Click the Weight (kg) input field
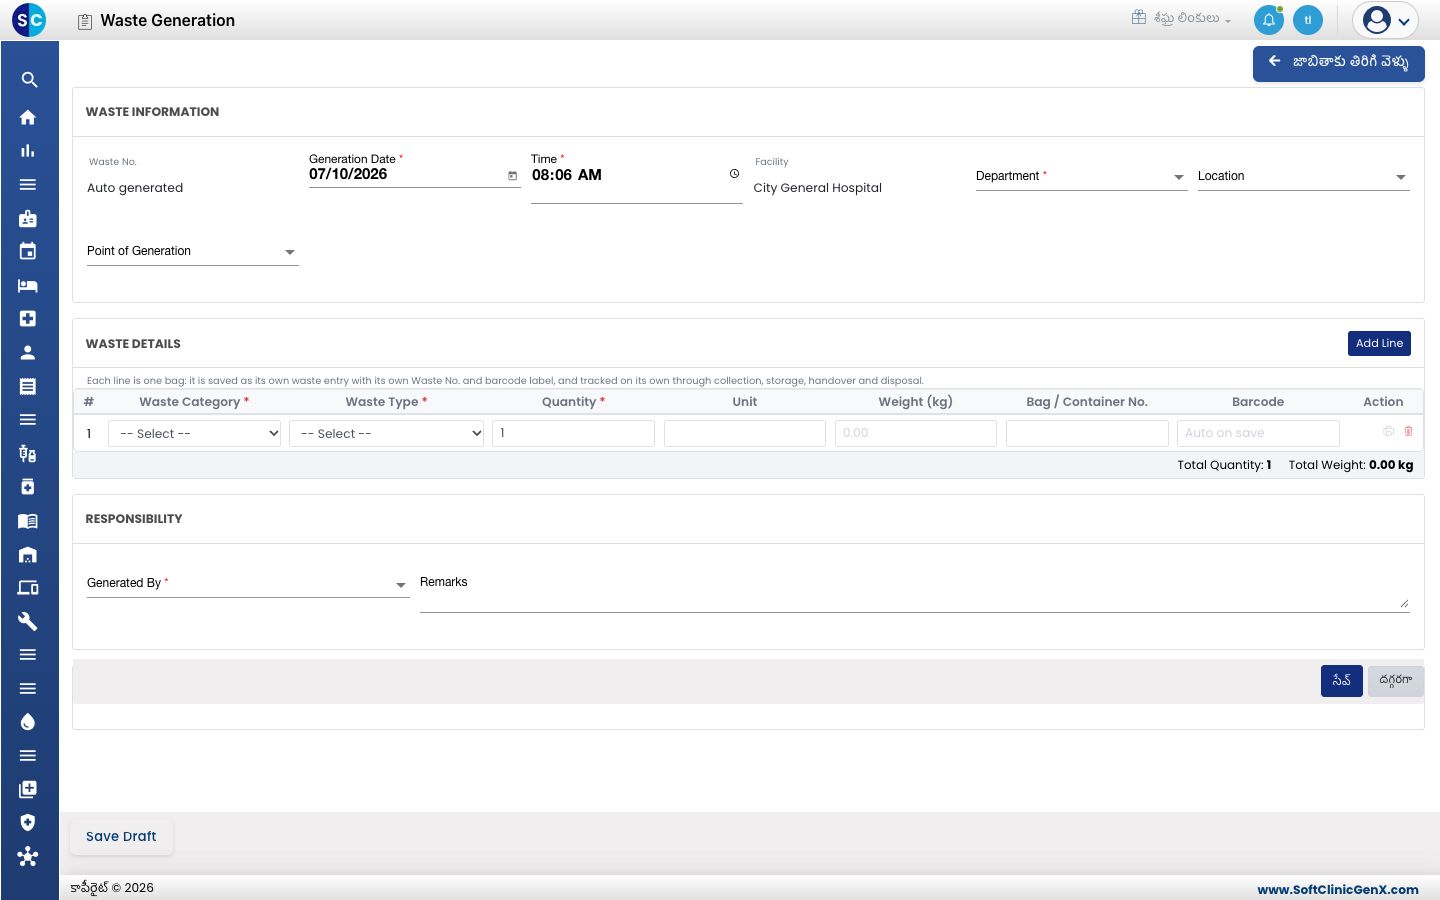Screen dimensions: 1440x900 (916, 433)
